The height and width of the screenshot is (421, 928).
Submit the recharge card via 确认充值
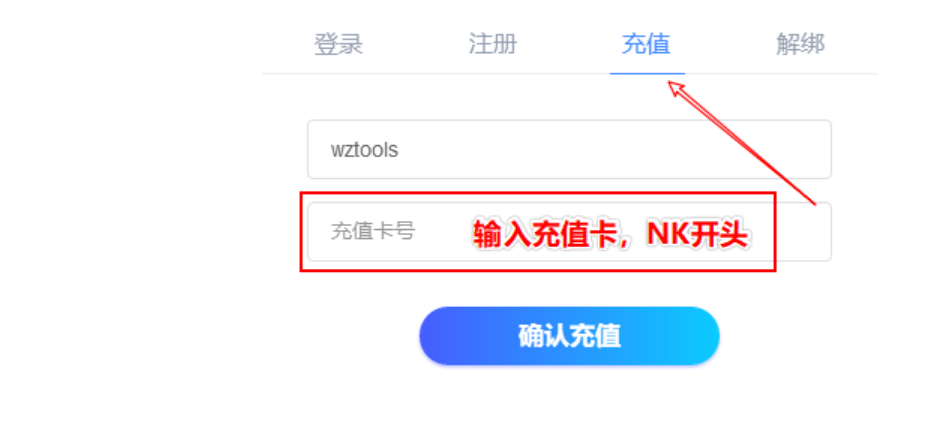pos(569,336)
